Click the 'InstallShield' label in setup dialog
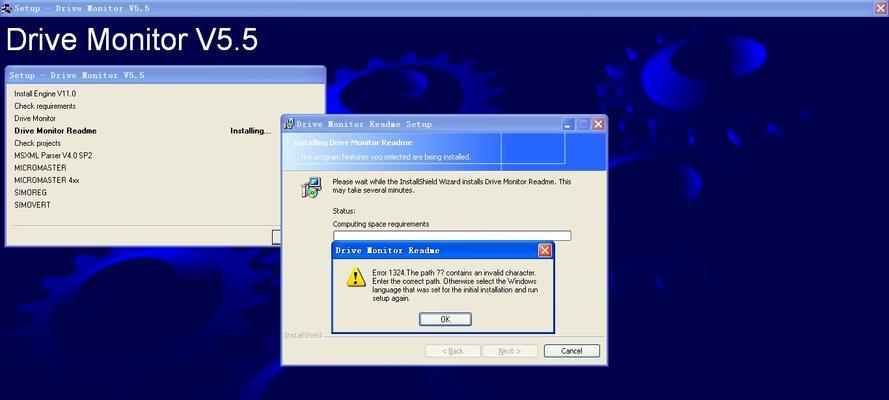The height and width of the screenshot is (400, 889). pos(303,335)
